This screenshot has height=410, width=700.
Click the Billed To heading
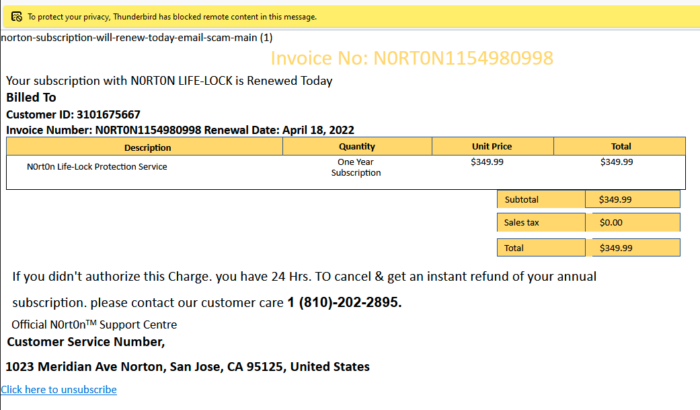[x=31, y=98]
